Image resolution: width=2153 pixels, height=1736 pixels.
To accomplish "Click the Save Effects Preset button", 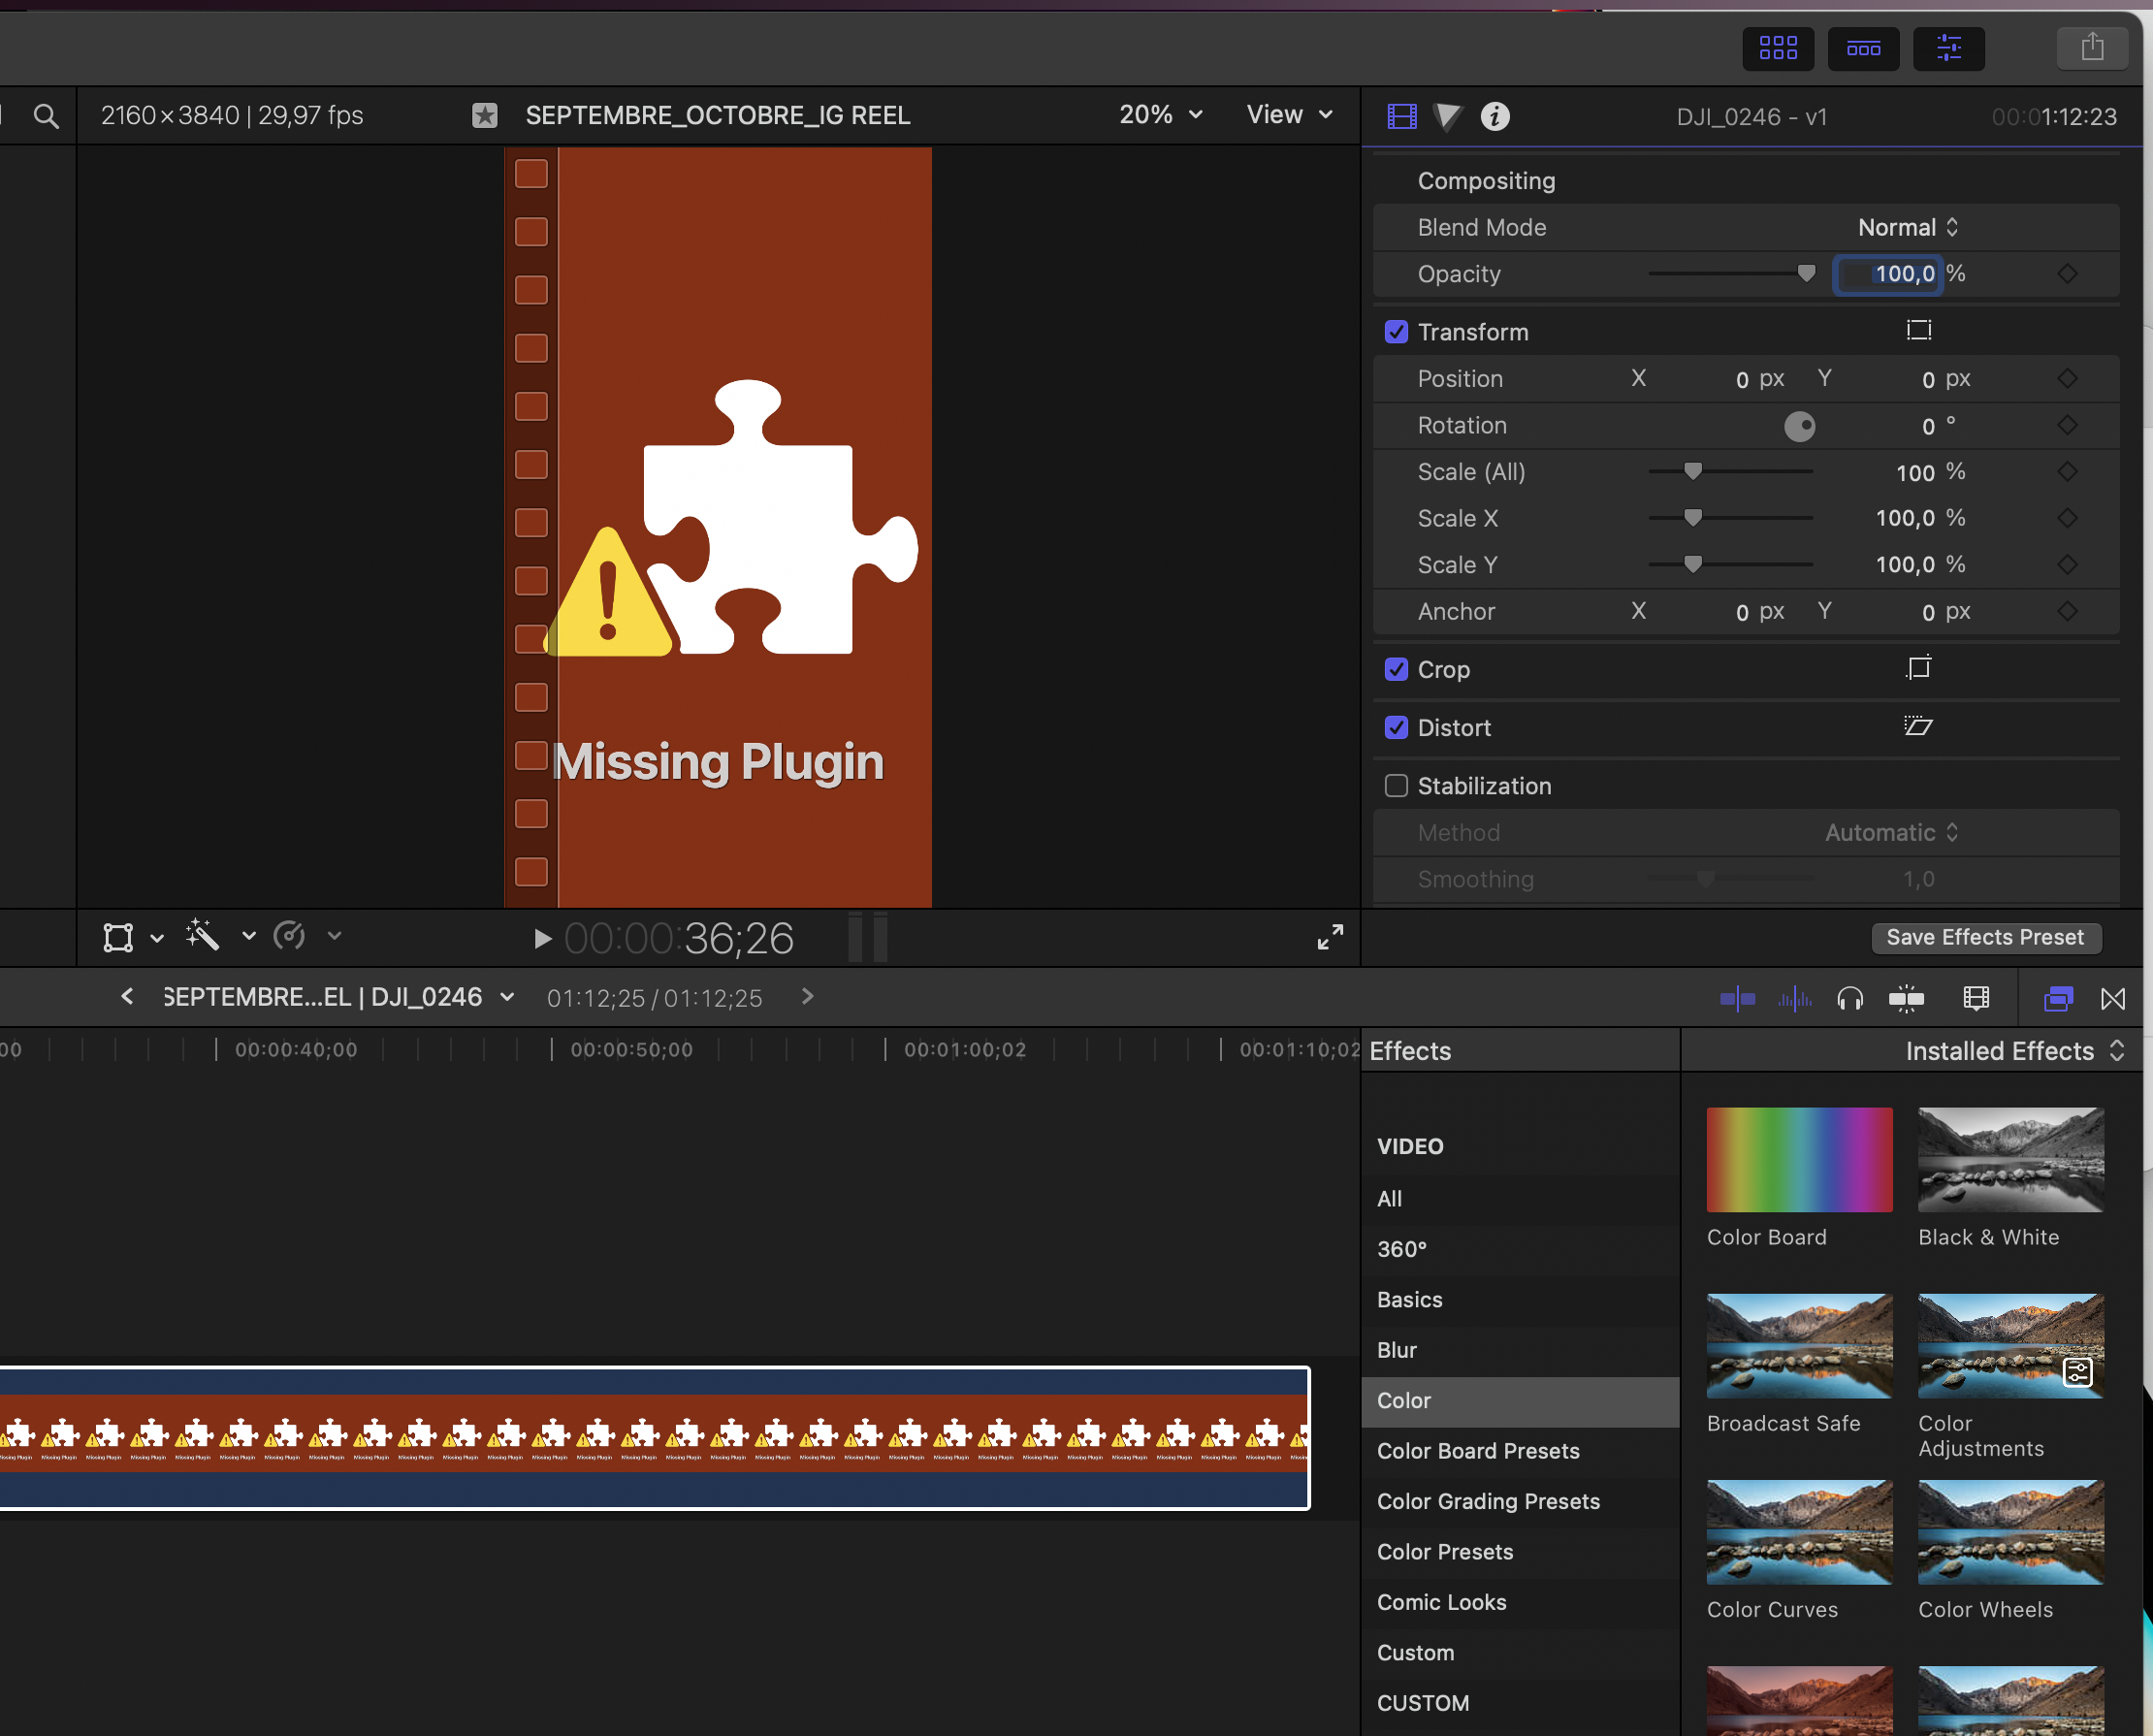I will pos(1984,937).
